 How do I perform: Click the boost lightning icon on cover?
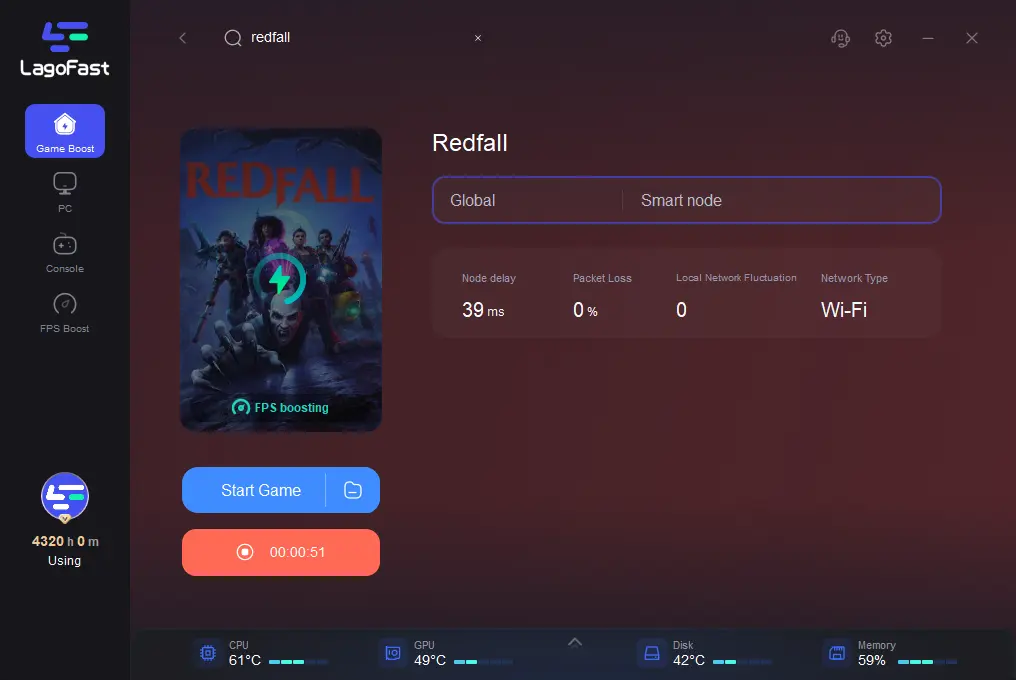280,279
